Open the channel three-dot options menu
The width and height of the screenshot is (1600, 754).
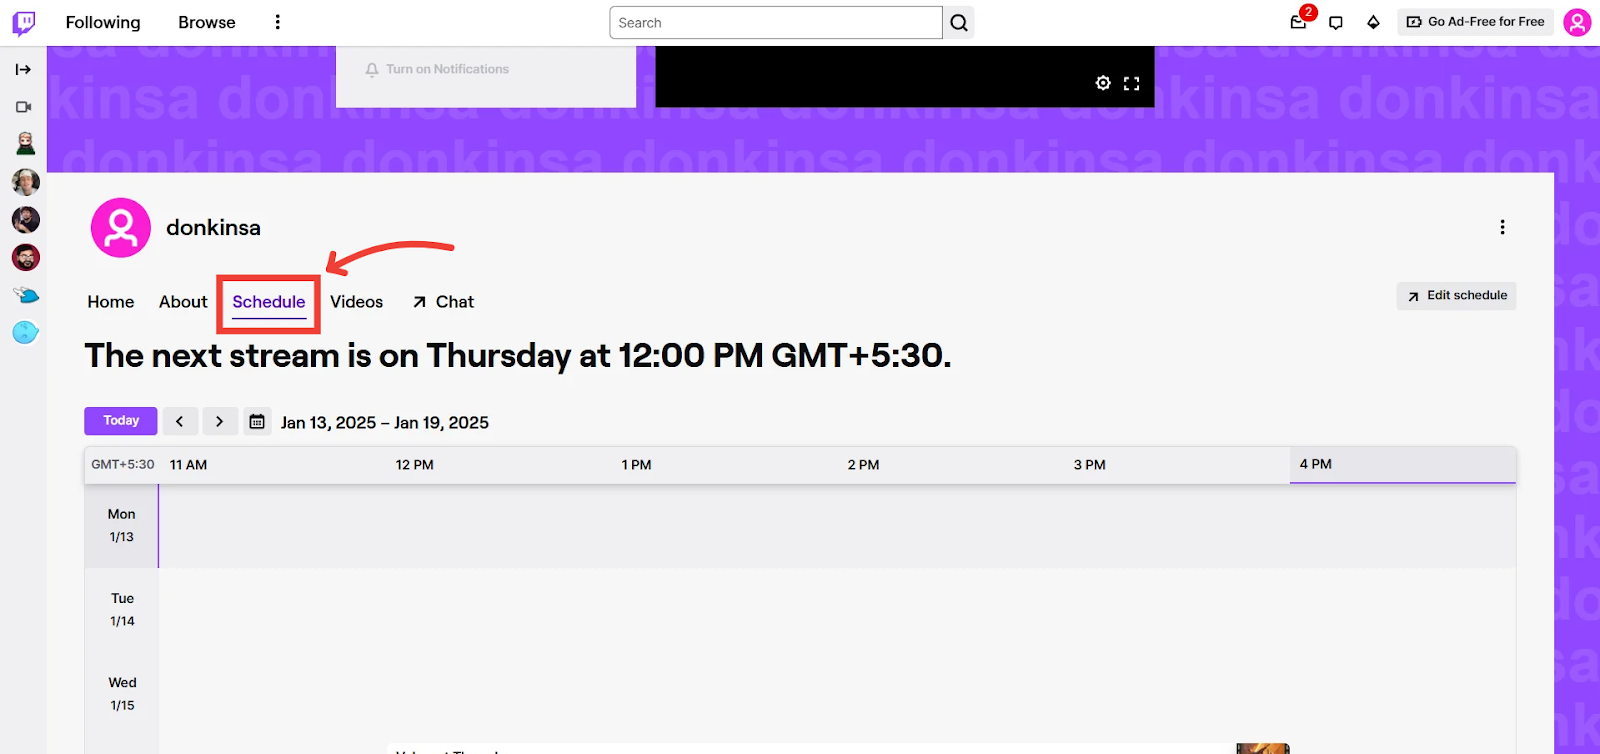(x=1502, y=227)
